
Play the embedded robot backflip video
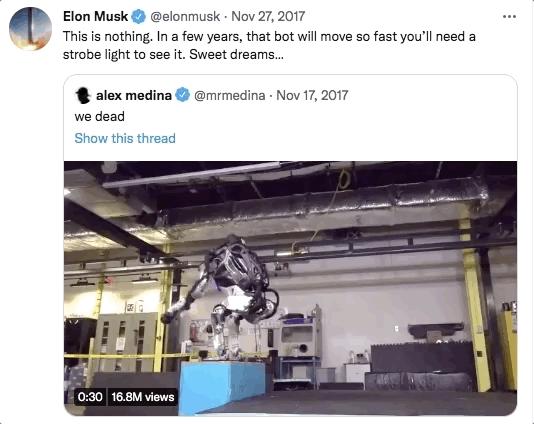[290, 288]
